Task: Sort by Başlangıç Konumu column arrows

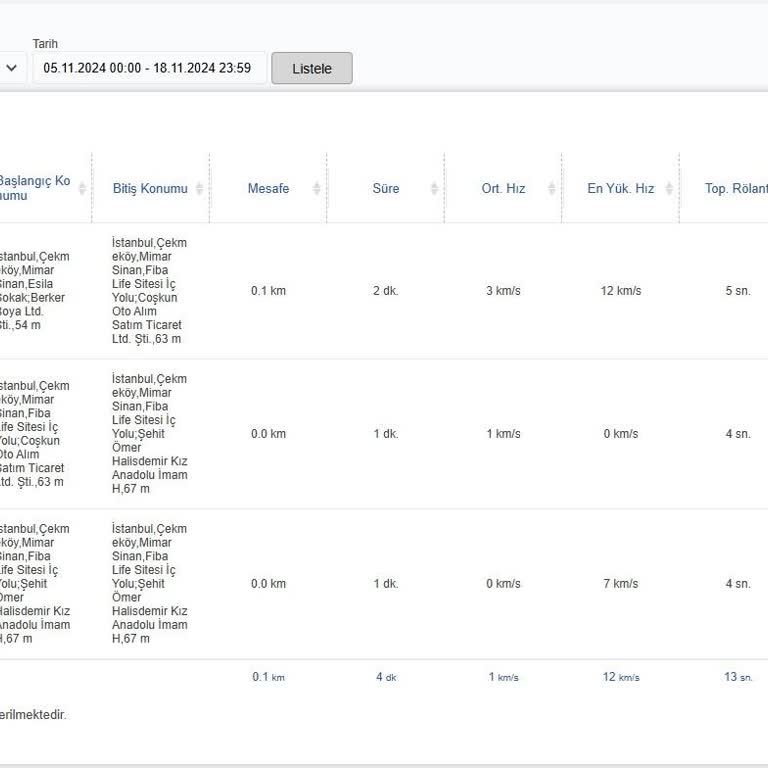Action: [82, 188]
